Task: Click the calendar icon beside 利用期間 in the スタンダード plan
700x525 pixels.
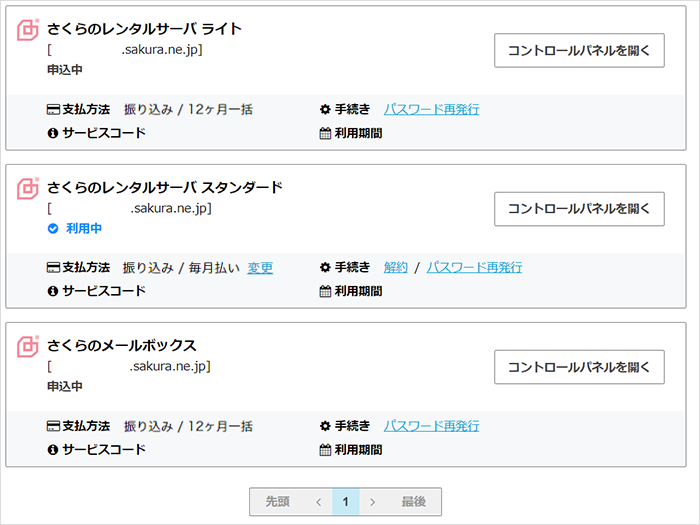Action: click(325, 291)
